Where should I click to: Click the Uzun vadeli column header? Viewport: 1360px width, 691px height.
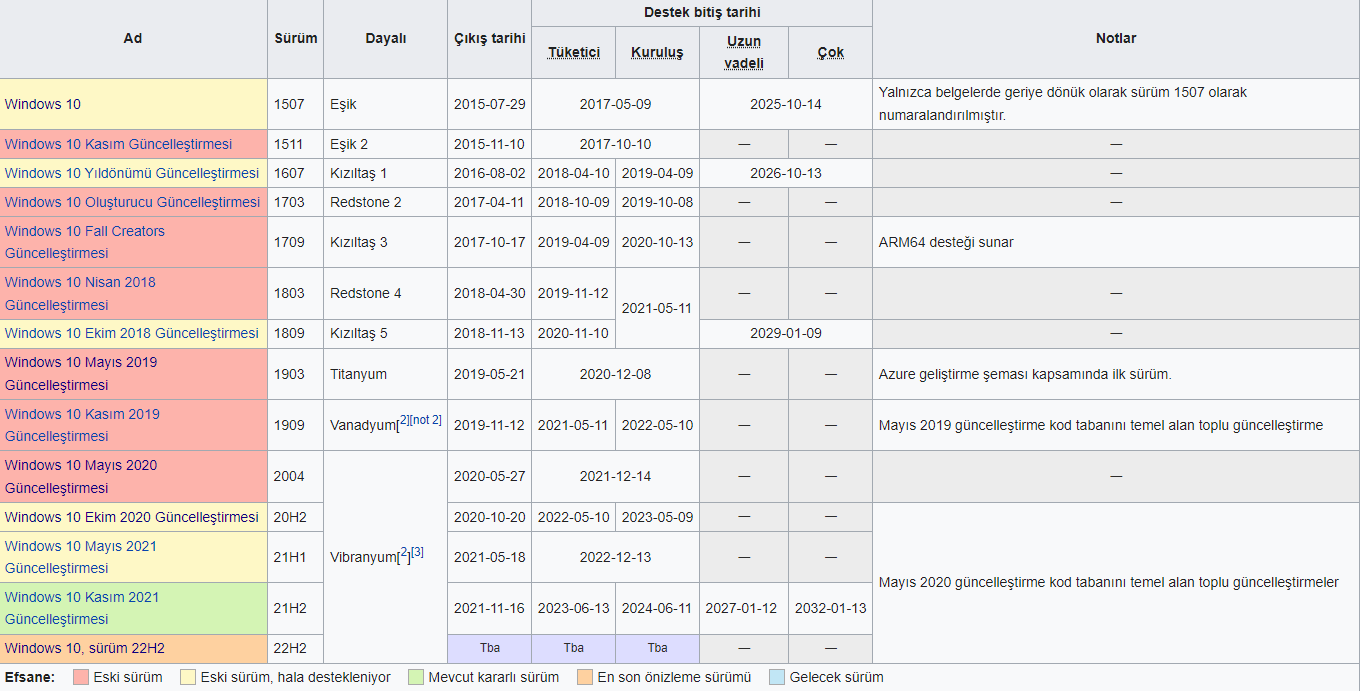pyautogui.click(x=744, y=52)
